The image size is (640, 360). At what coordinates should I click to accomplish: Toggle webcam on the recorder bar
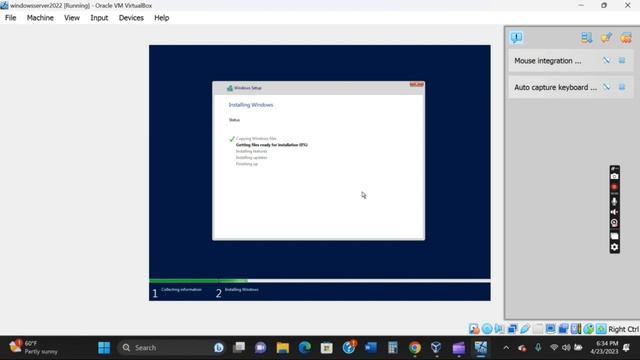click(x=614, y=223)
